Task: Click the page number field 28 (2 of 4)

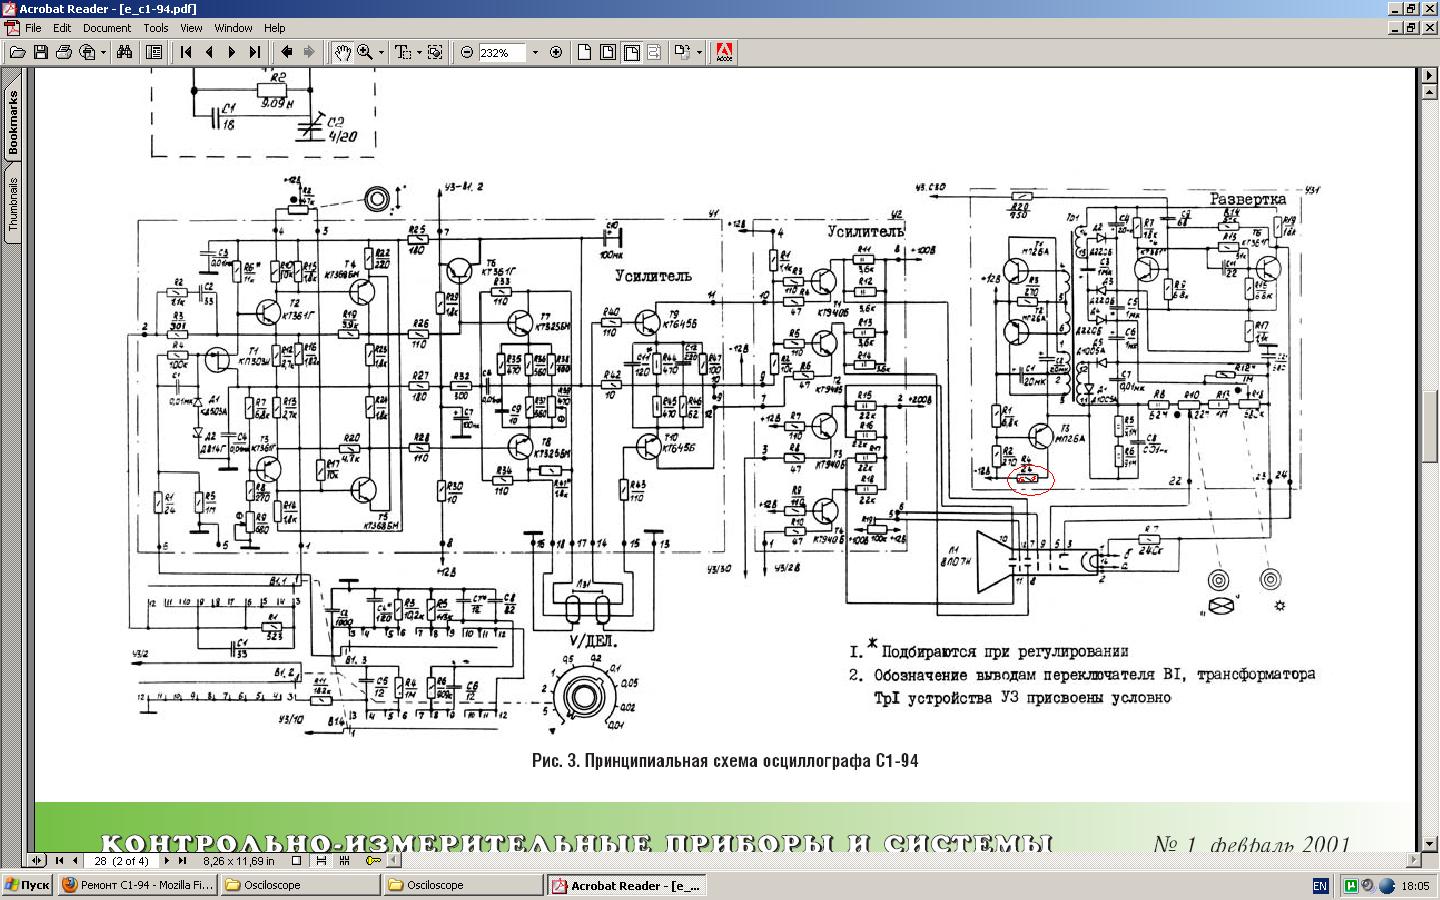Action: pyautogui.click(x=121, y=860)
